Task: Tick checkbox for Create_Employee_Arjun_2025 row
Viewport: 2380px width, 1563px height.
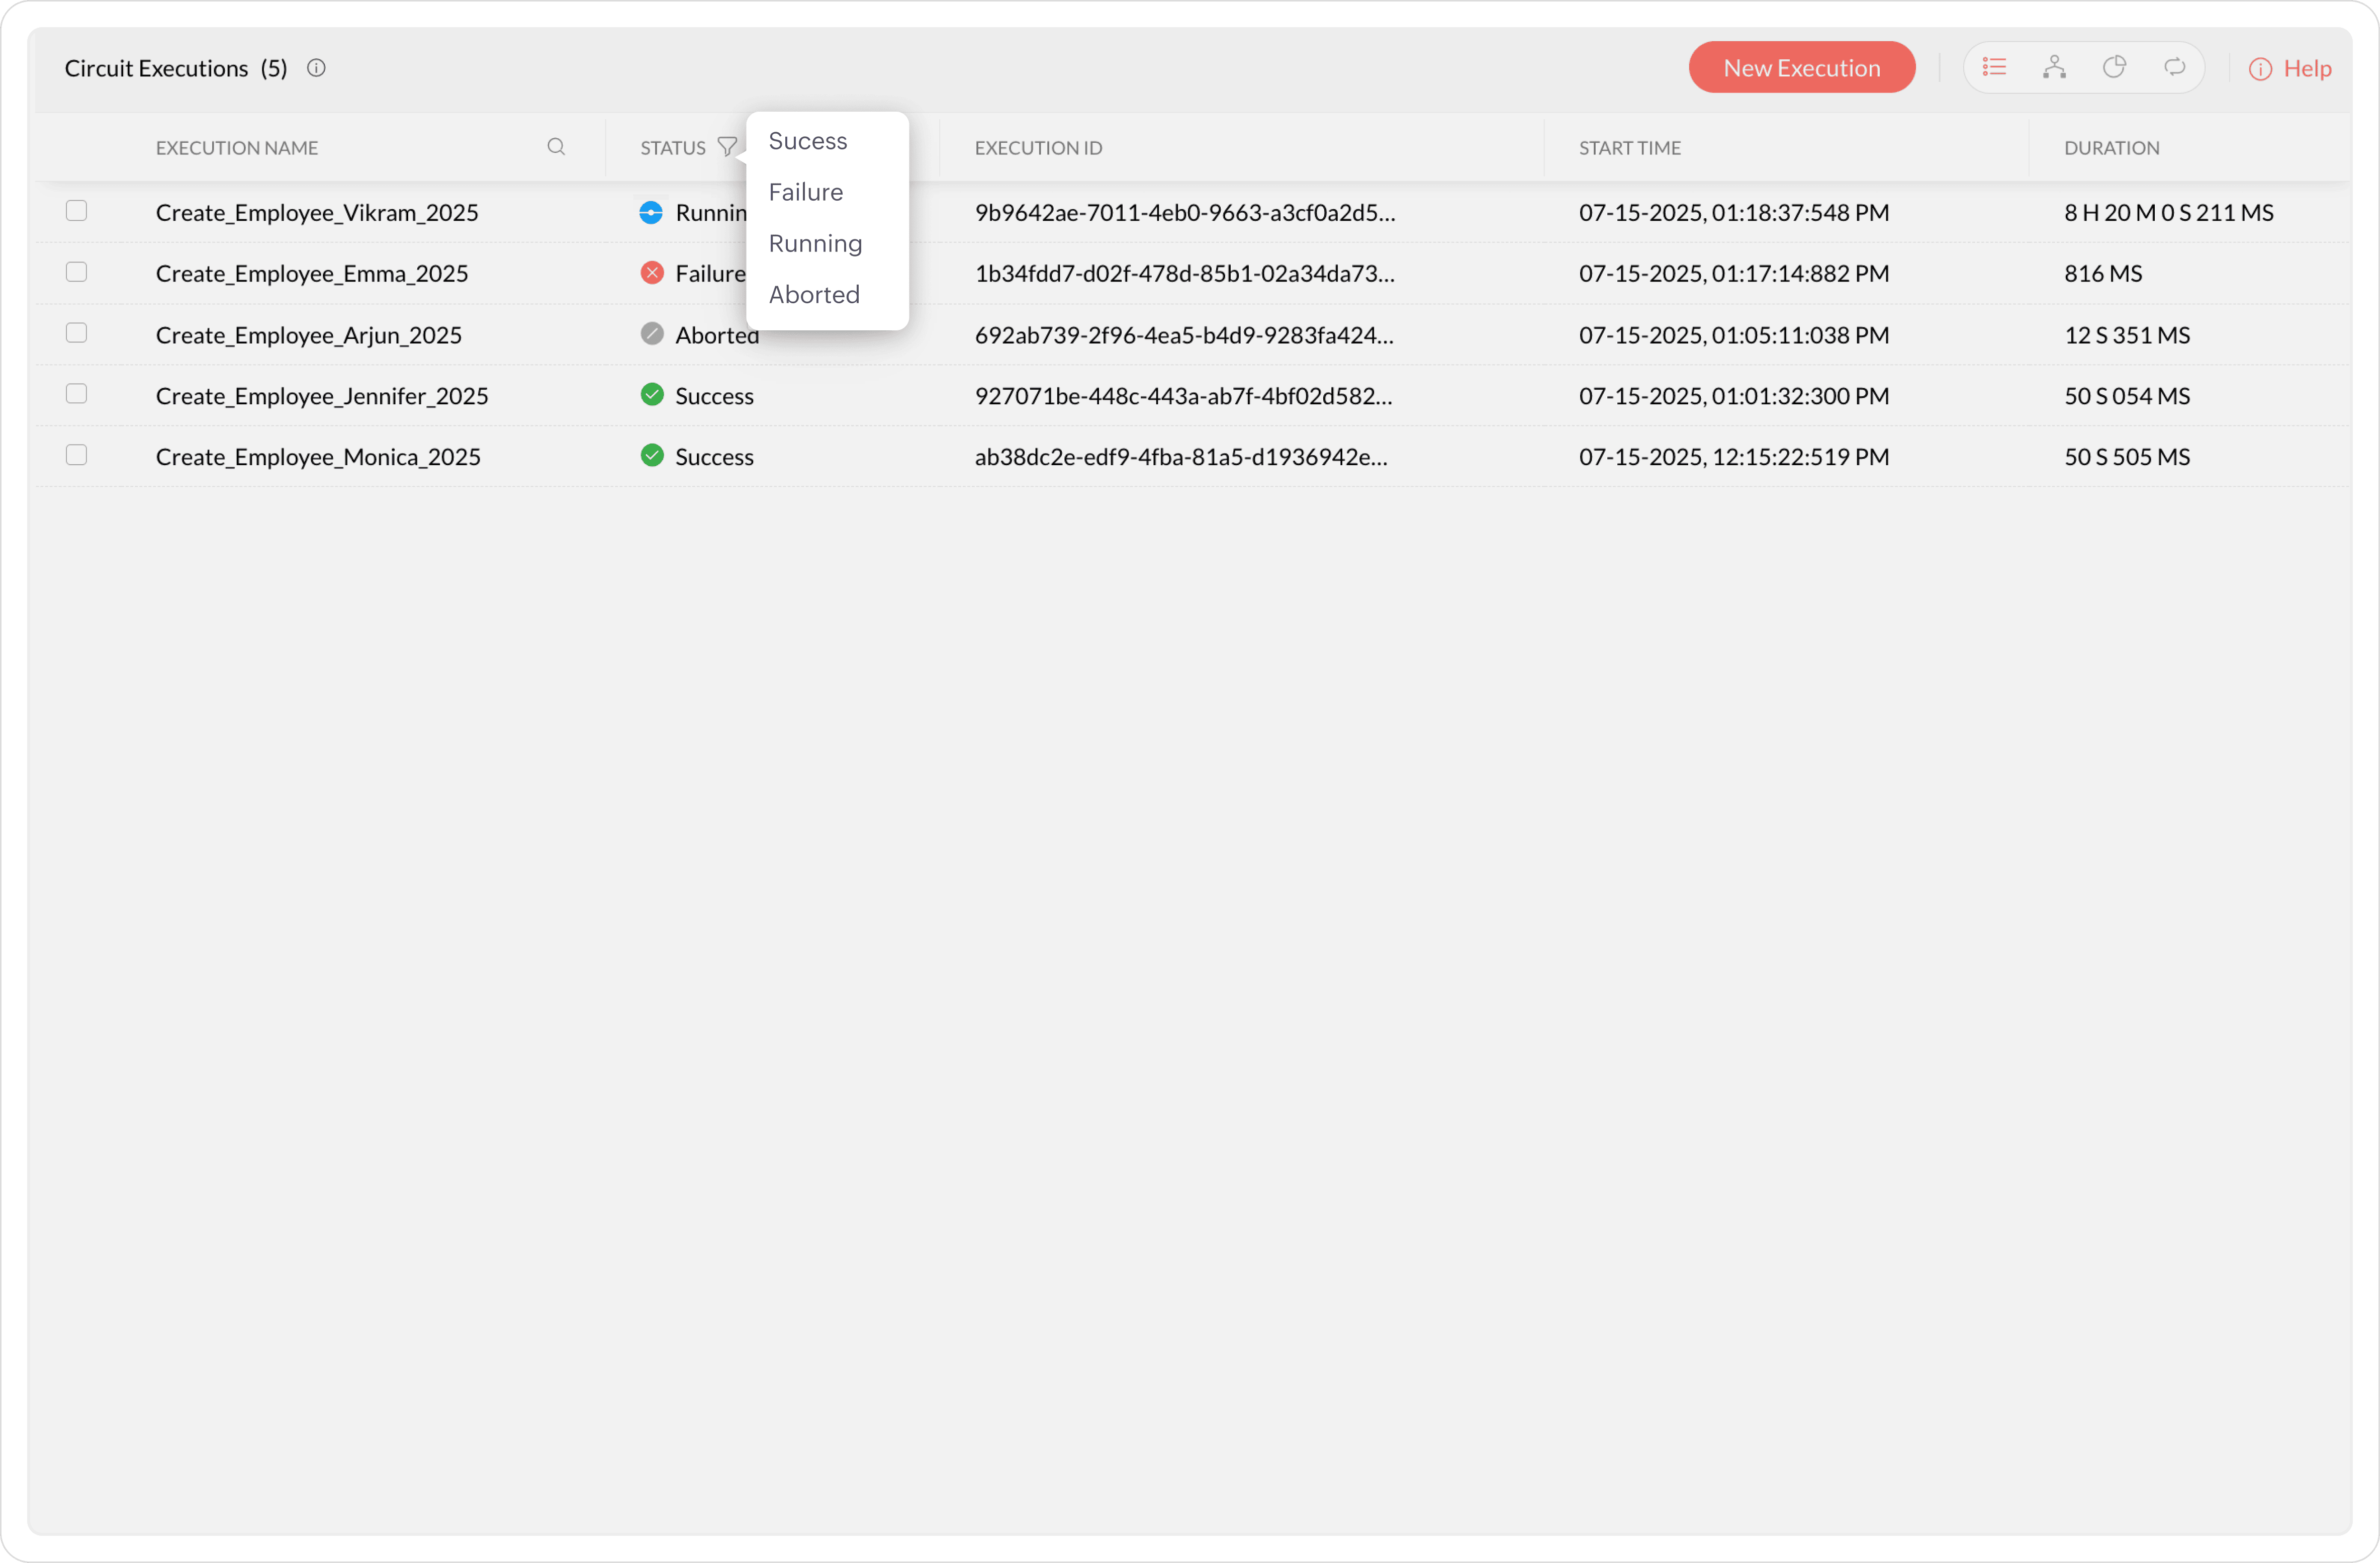Action: pyautogui.click(x=76, y=333)
